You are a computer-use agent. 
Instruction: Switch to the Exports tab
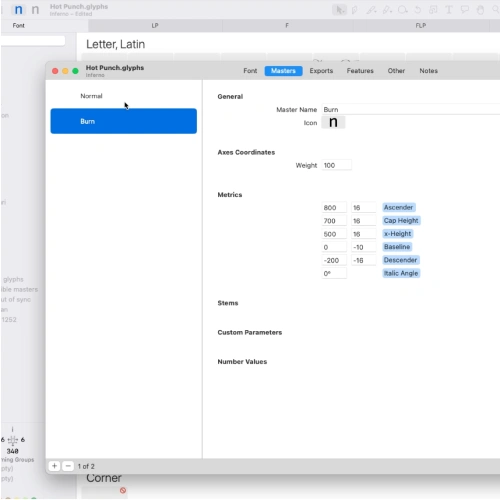tap(321, 71)
